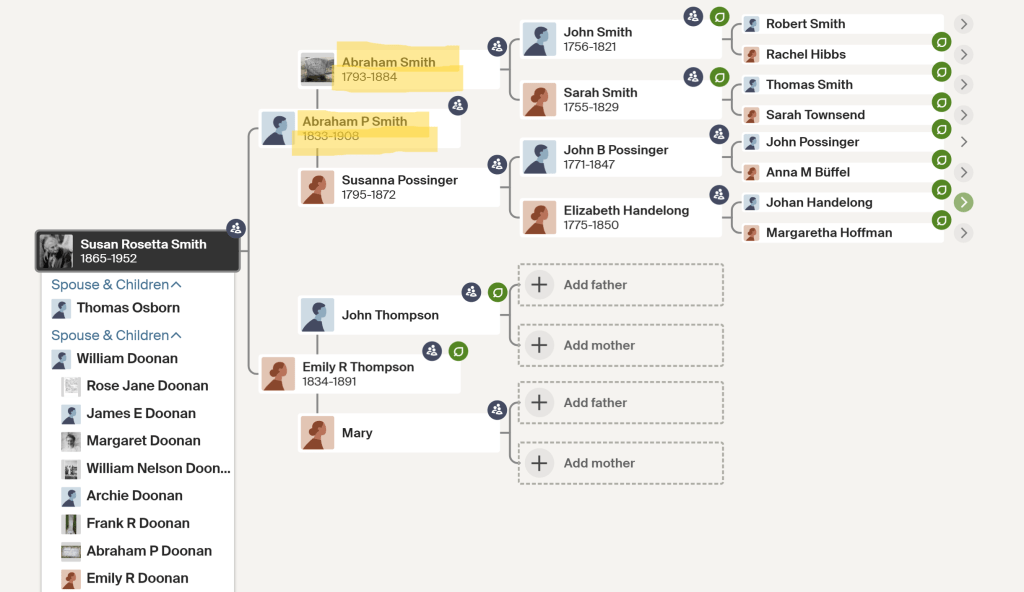1024x592 pixels.
Task: Expand ancestors of Robert Smith with arrow
Action: (963, 24)
